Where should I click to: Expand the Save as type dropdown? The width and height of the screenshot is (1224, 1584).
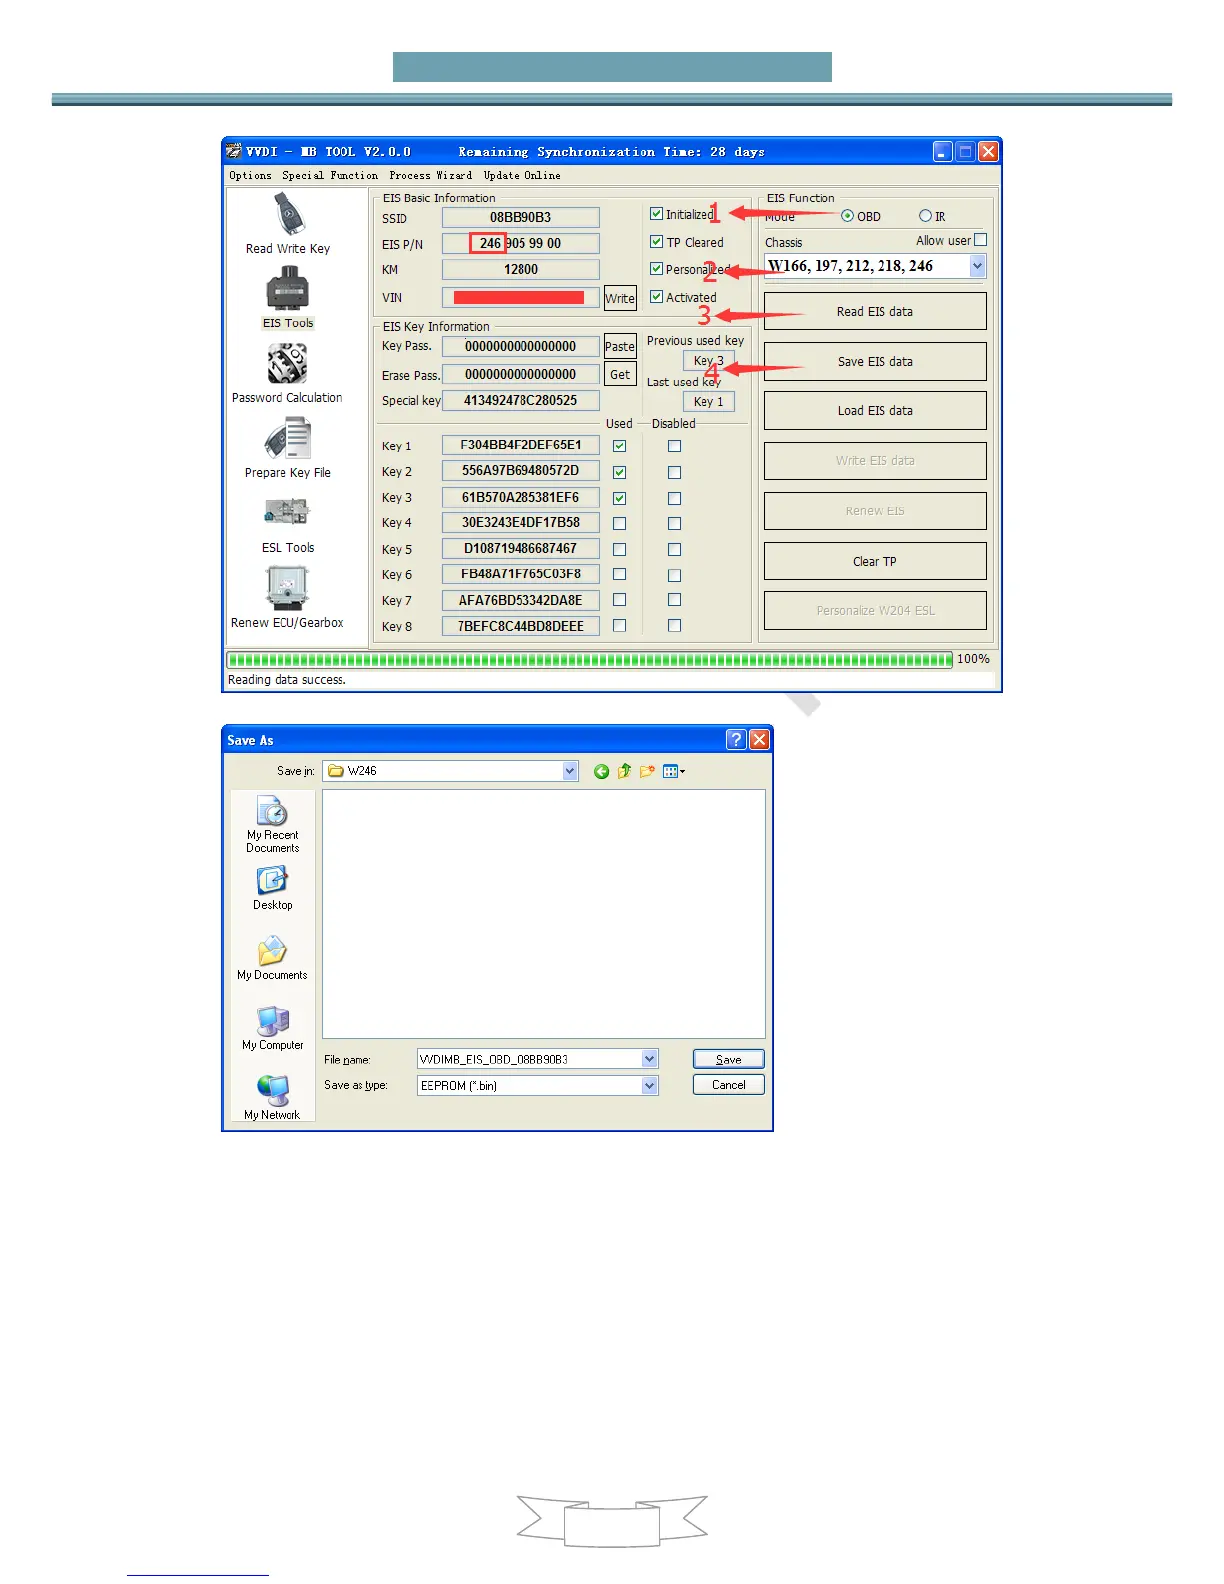pos(650,1085)
